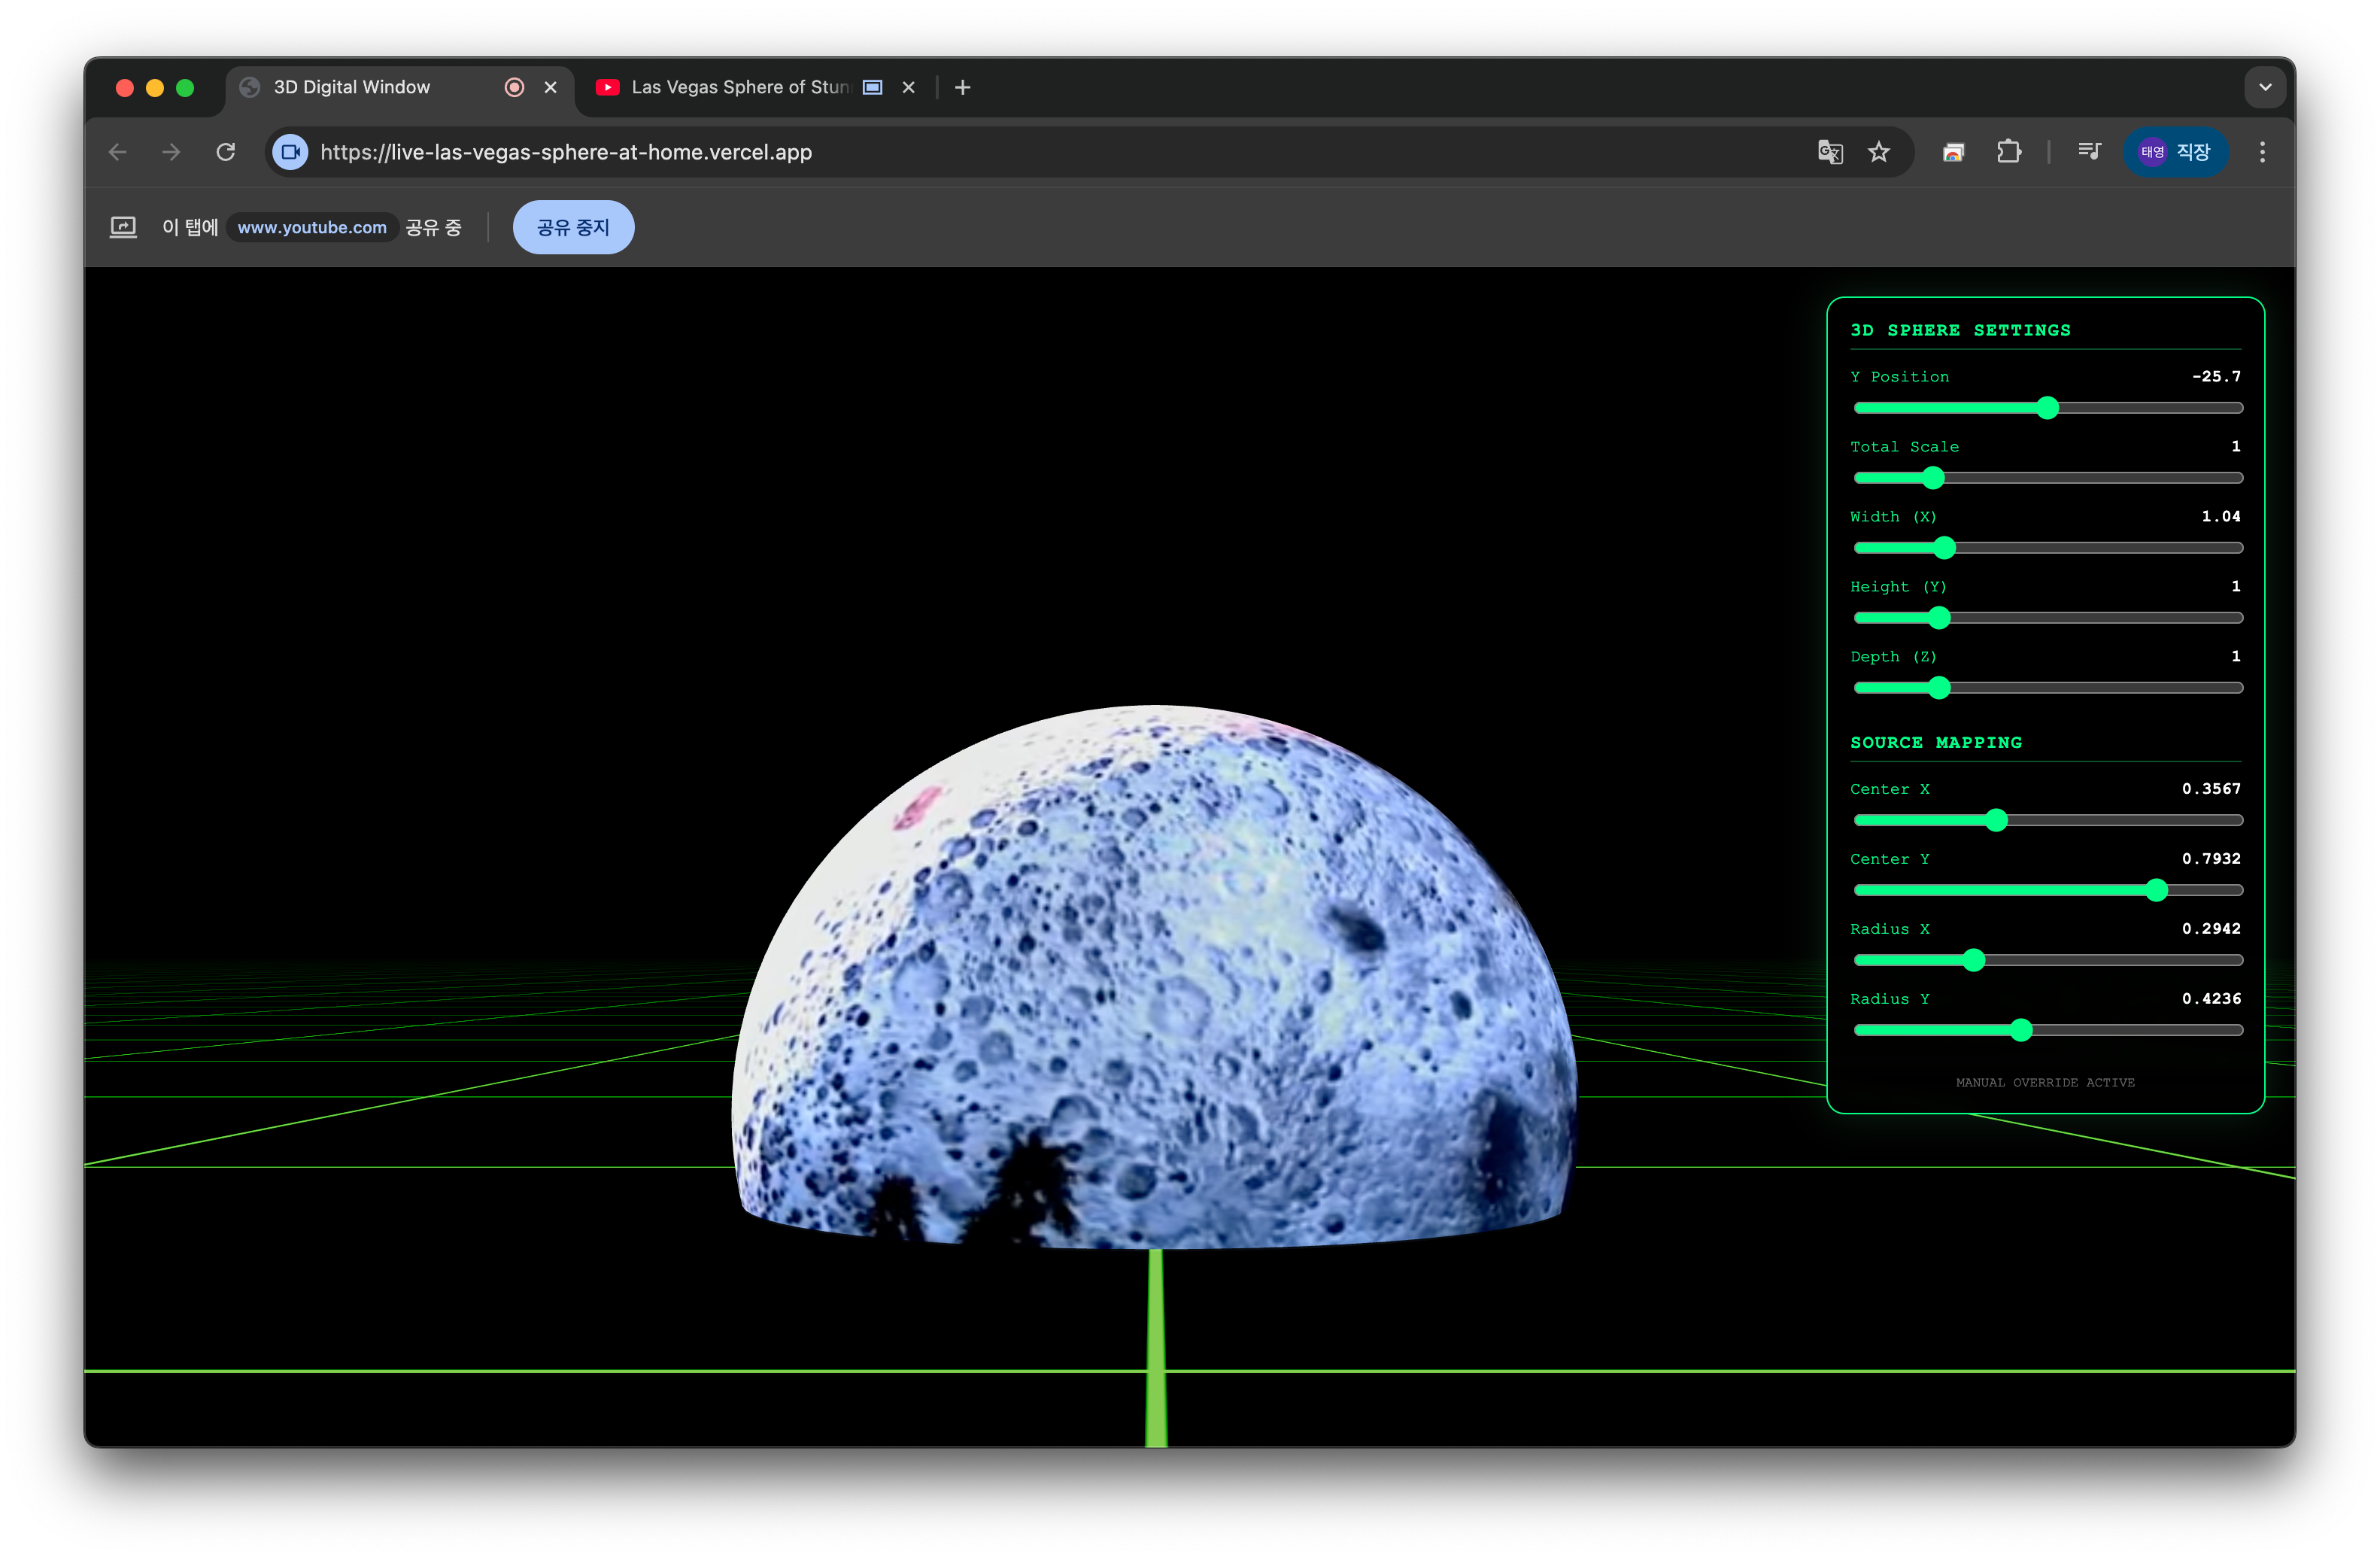Click the Center Y slider handle
This screenshot has height=1559, width=2380.
(x=2157, y=890)
